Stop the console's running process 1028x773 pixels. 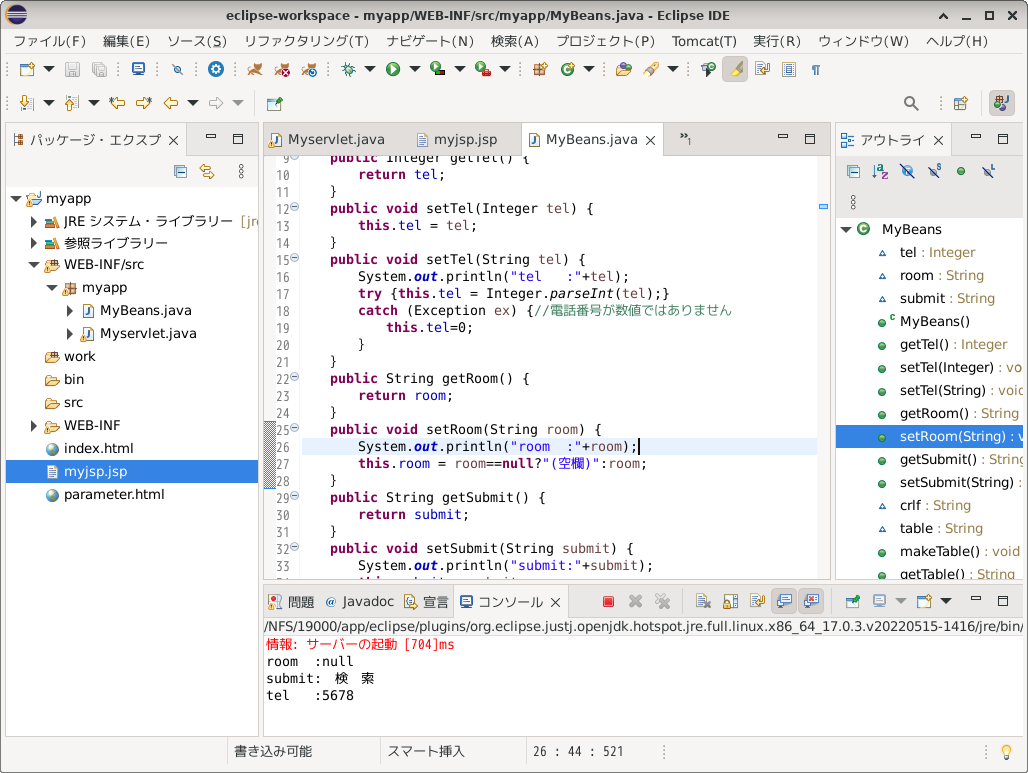point(608,601)
